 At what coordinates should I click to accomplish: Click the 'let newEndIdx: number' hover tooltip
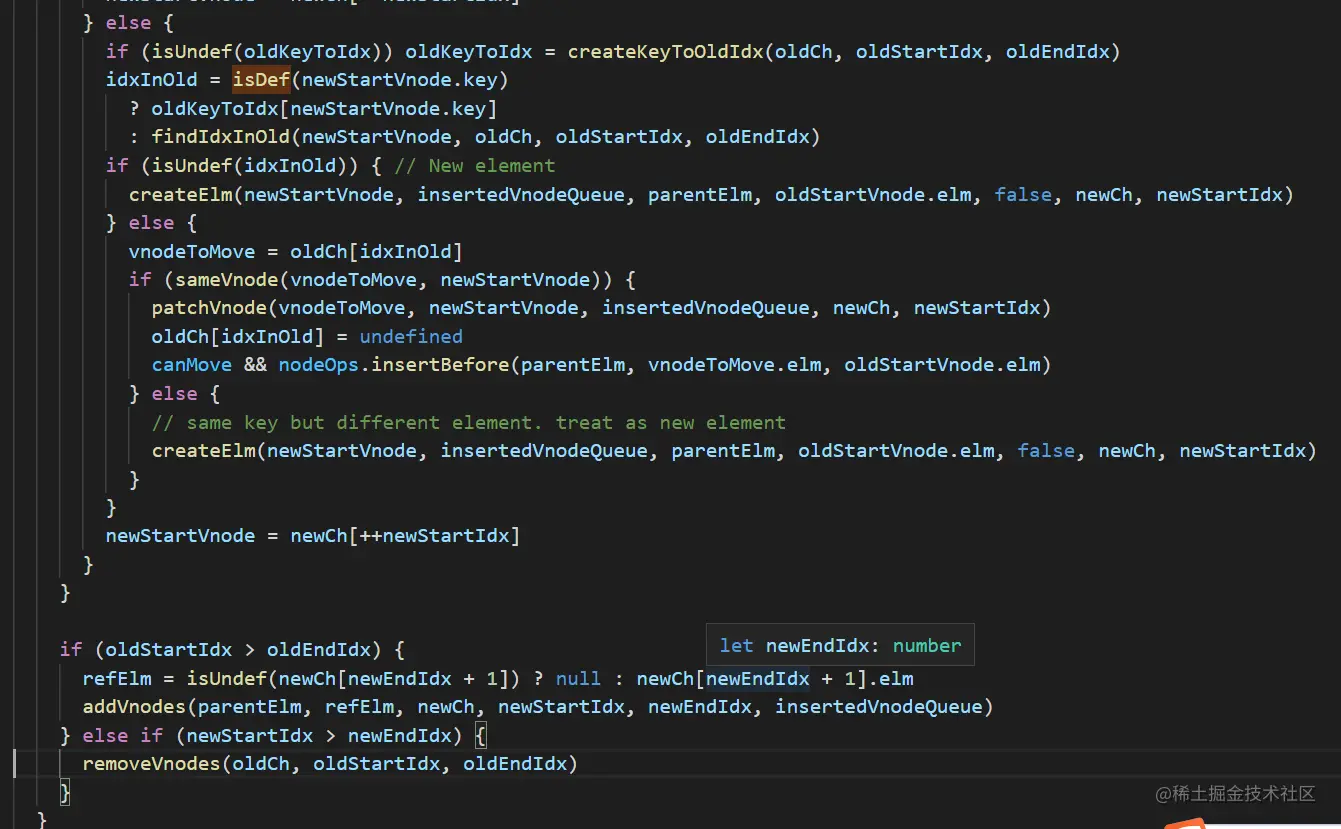pos(840,645)
